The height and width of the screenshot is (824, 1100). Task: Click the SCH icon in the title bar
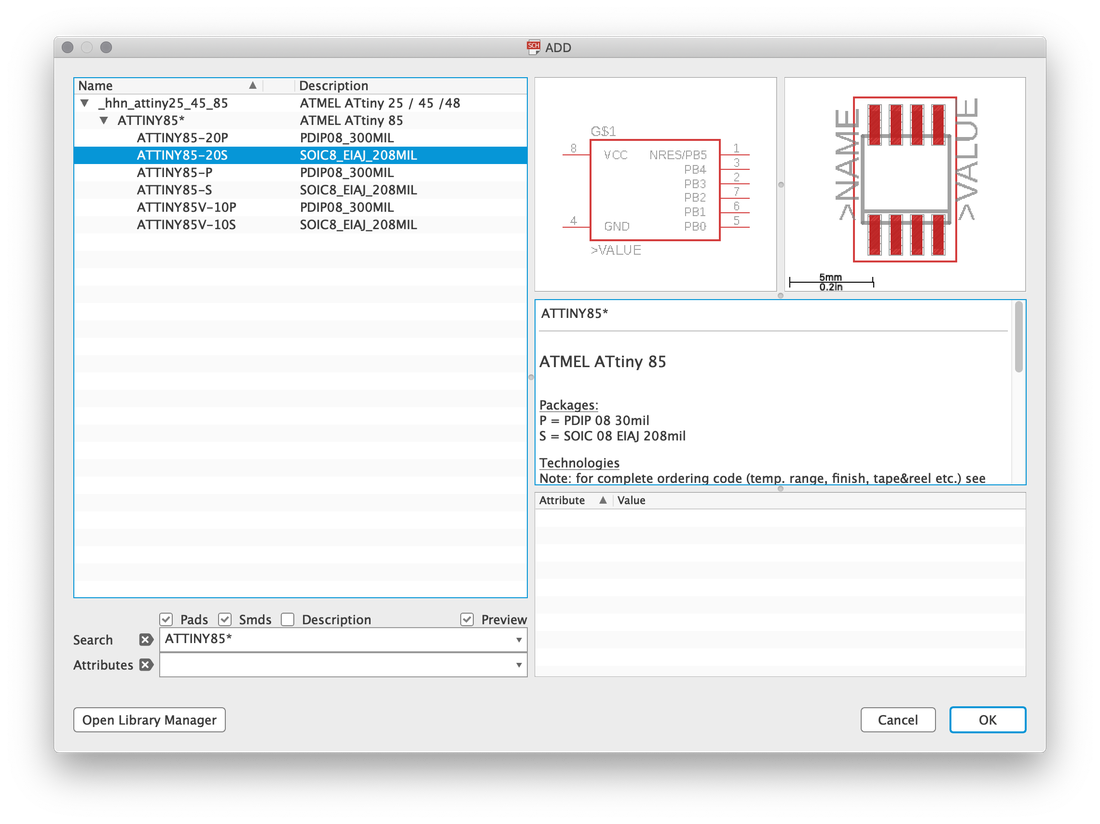[534, 47]
